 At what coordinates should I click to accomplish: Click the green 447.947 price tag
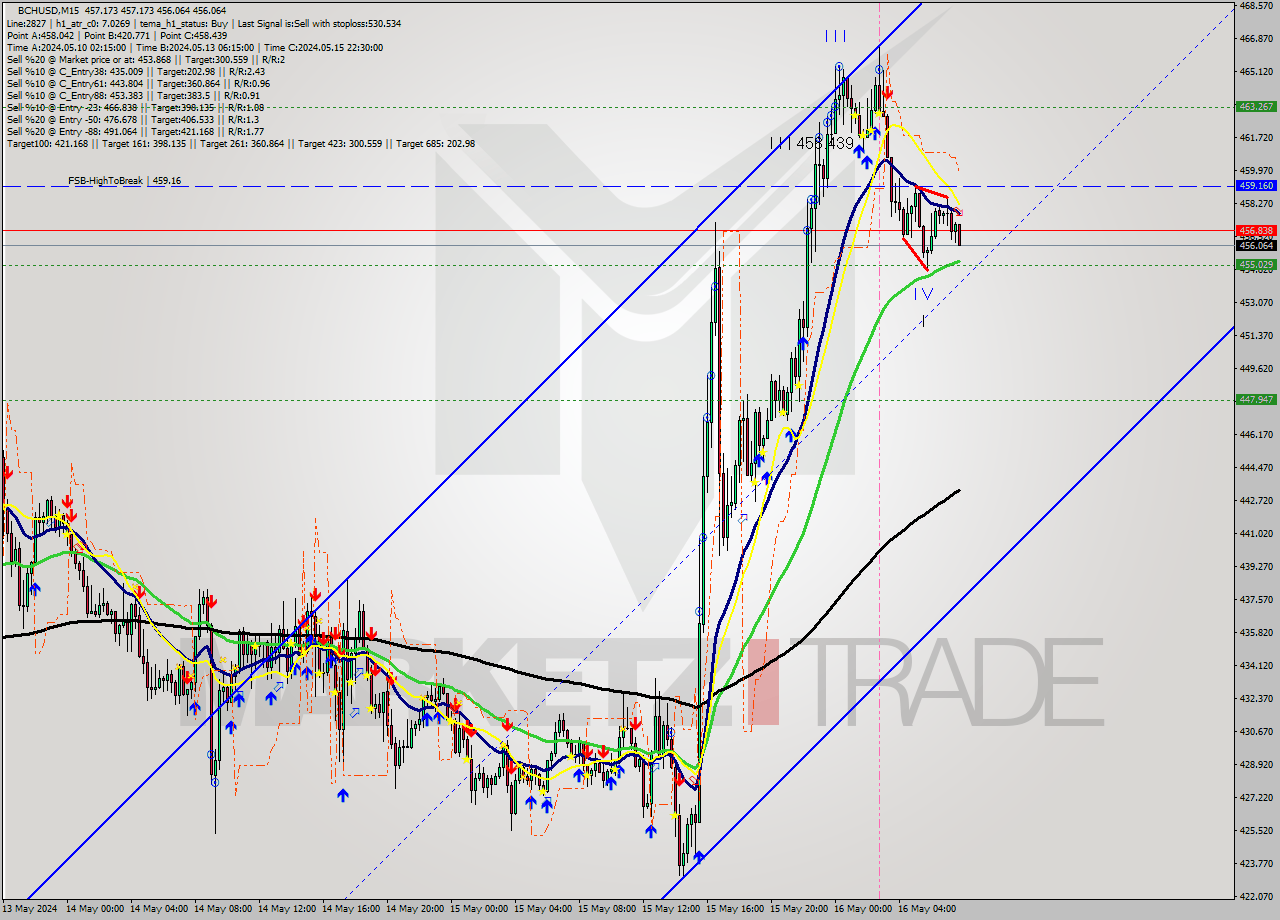[x=1255, y=399]
